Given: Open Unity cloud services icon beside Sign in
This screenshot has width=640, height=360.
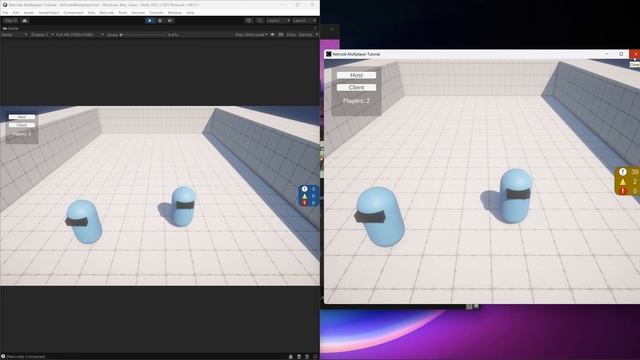Looking at the screenshot, I should 25,20.
